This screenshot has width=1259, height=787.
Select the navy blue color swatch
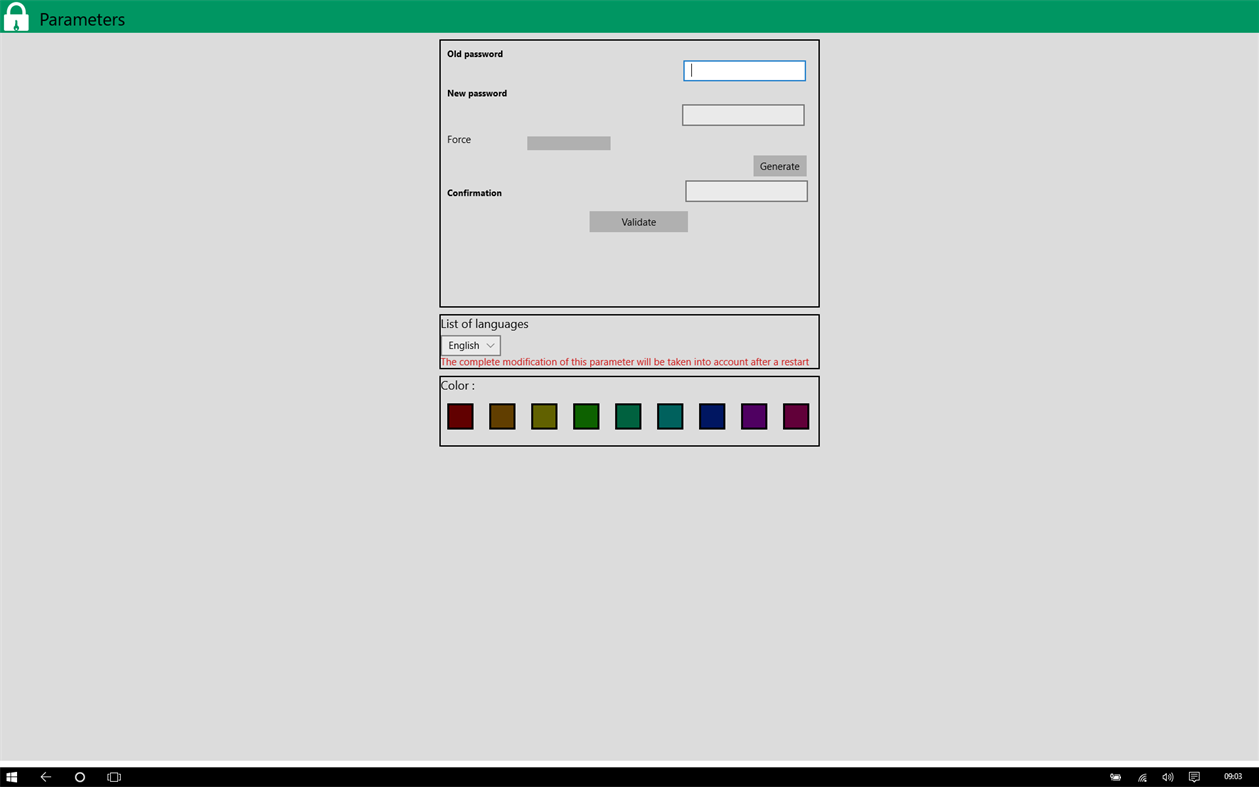coord(712,416)
